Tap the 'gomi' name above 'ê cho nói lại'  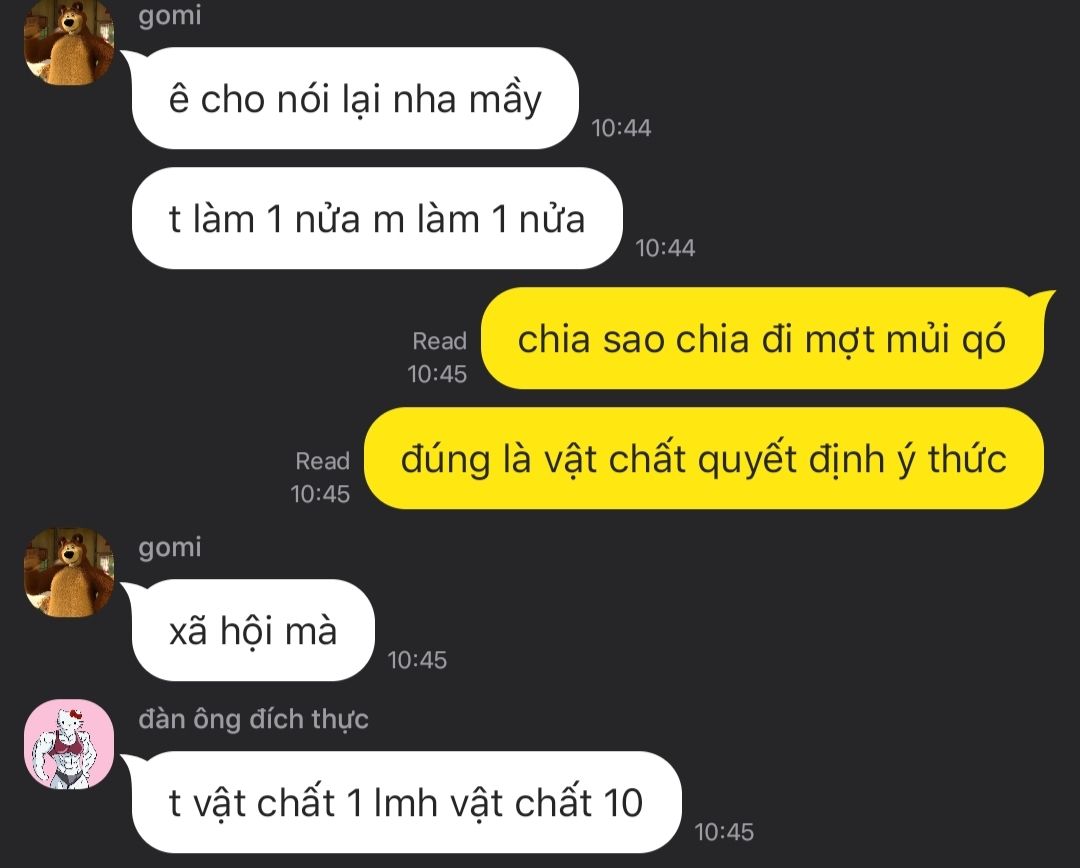(169, 15)
